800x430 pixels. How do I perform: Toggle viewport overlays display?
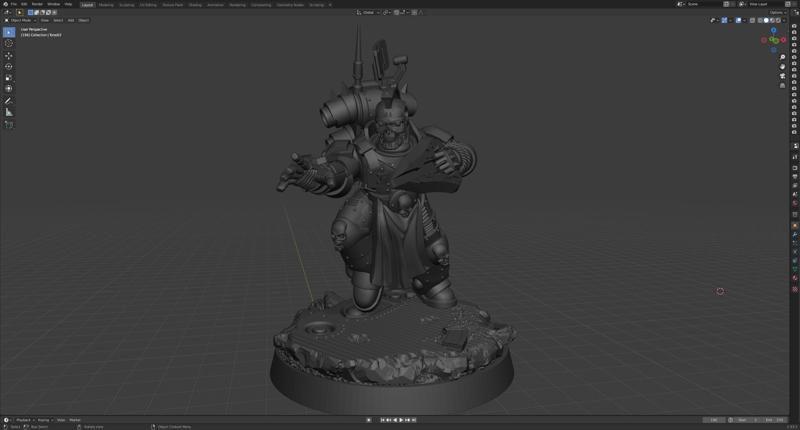[x=738, y=20]
